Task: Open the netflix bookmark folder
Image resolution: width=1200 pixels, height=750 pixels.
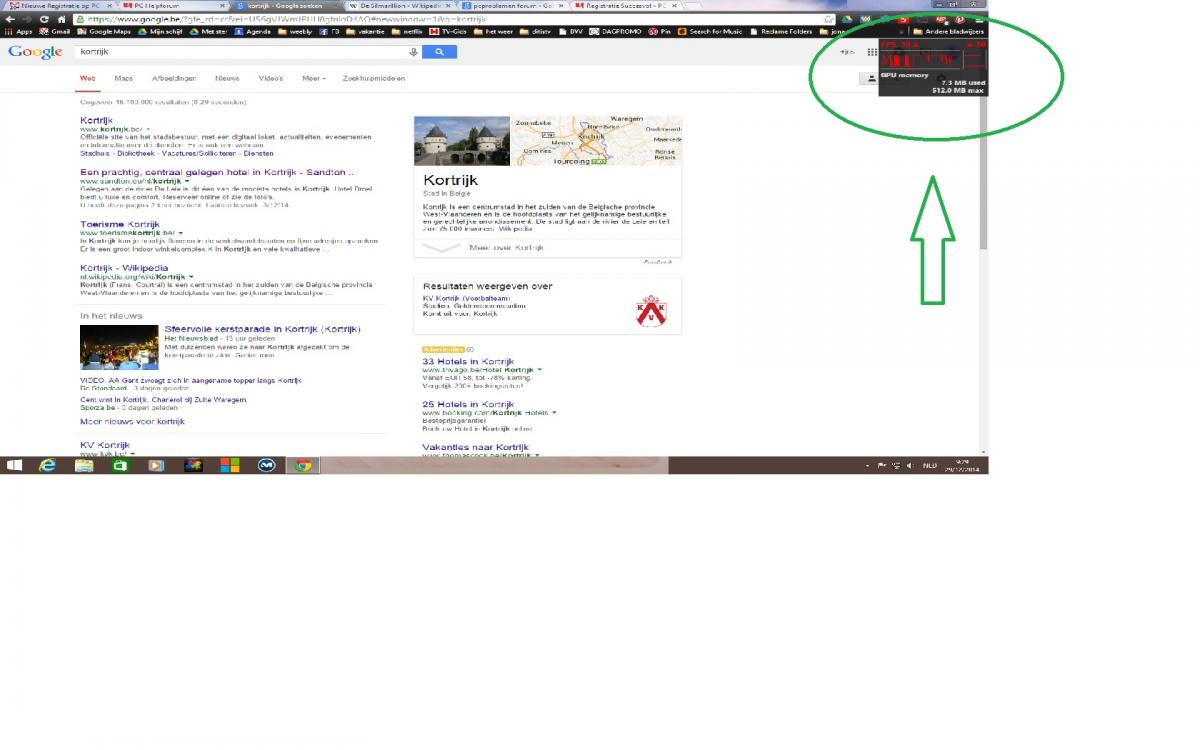Action: point(405,32)
